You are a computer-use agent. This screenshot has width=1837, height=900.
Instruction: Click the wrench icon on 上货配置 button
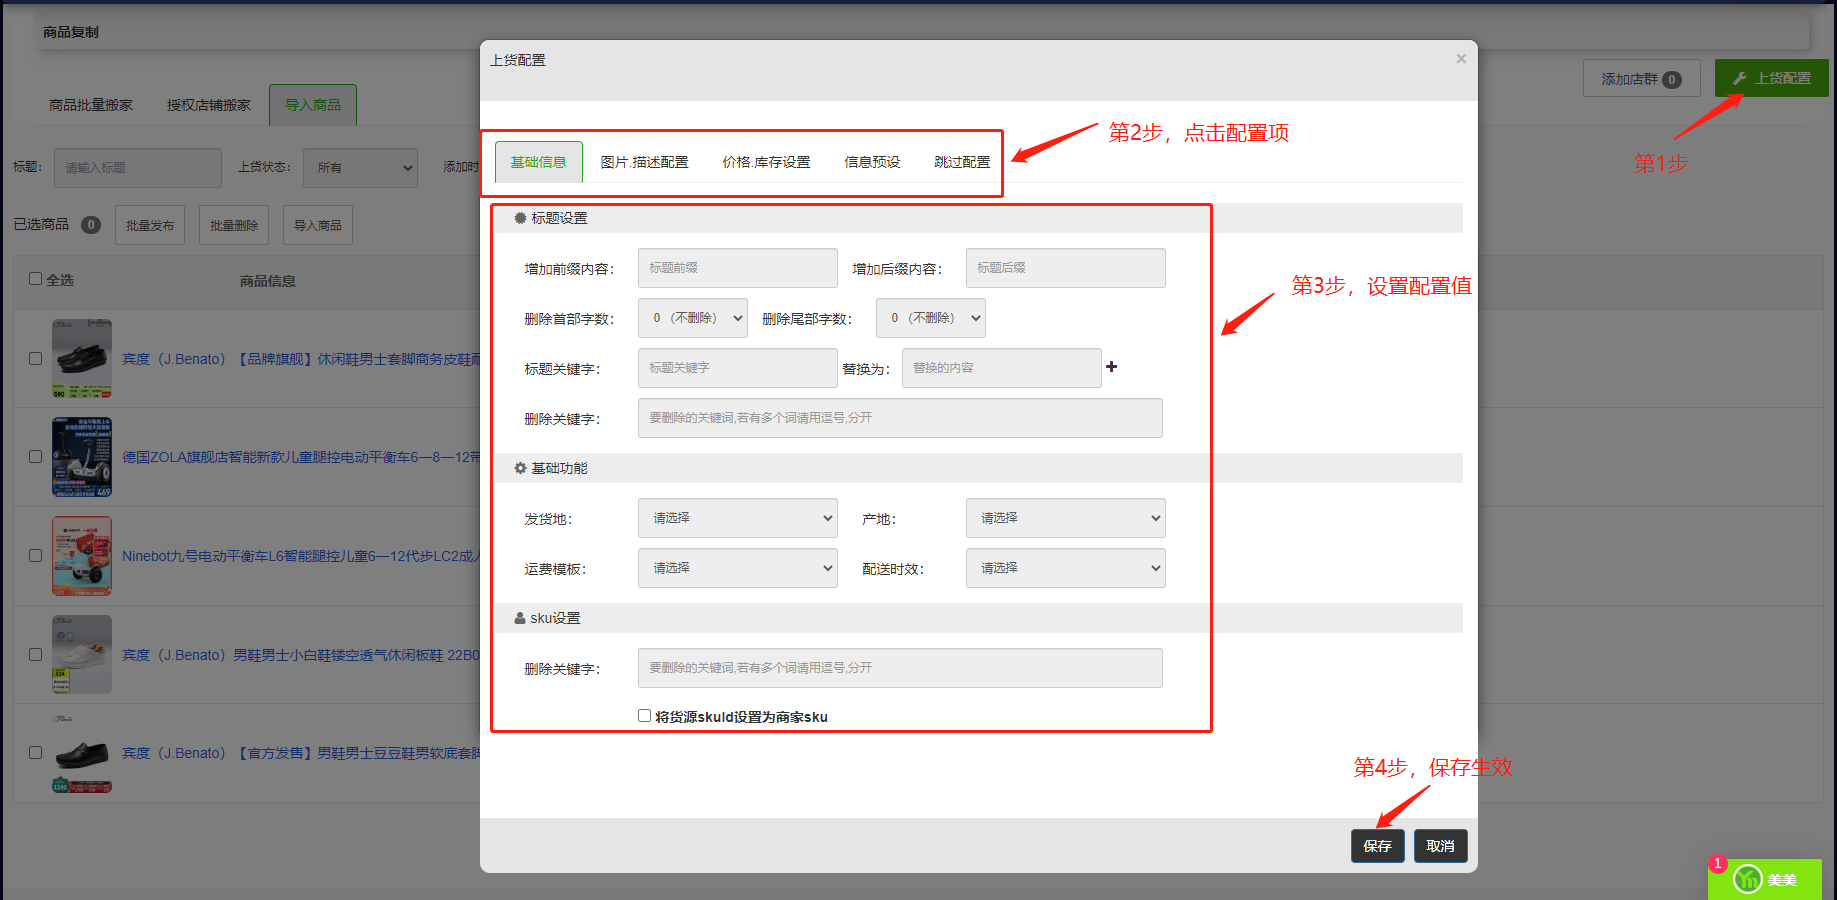click(x=1739, y=78)
